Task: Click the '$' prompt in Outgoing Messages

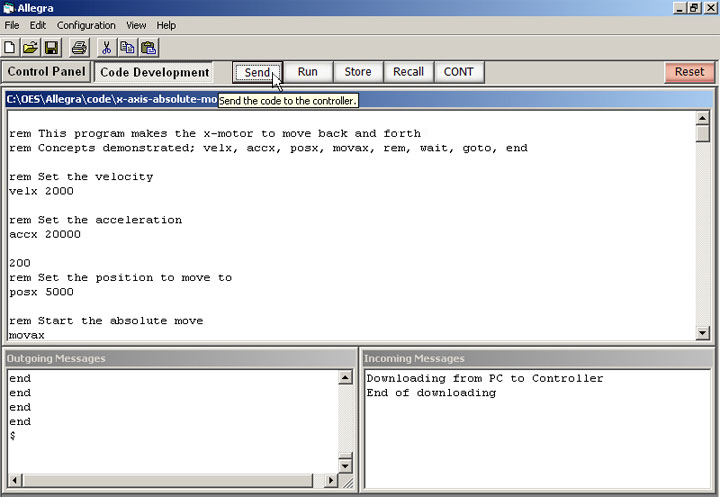Action: click(13, 435)
